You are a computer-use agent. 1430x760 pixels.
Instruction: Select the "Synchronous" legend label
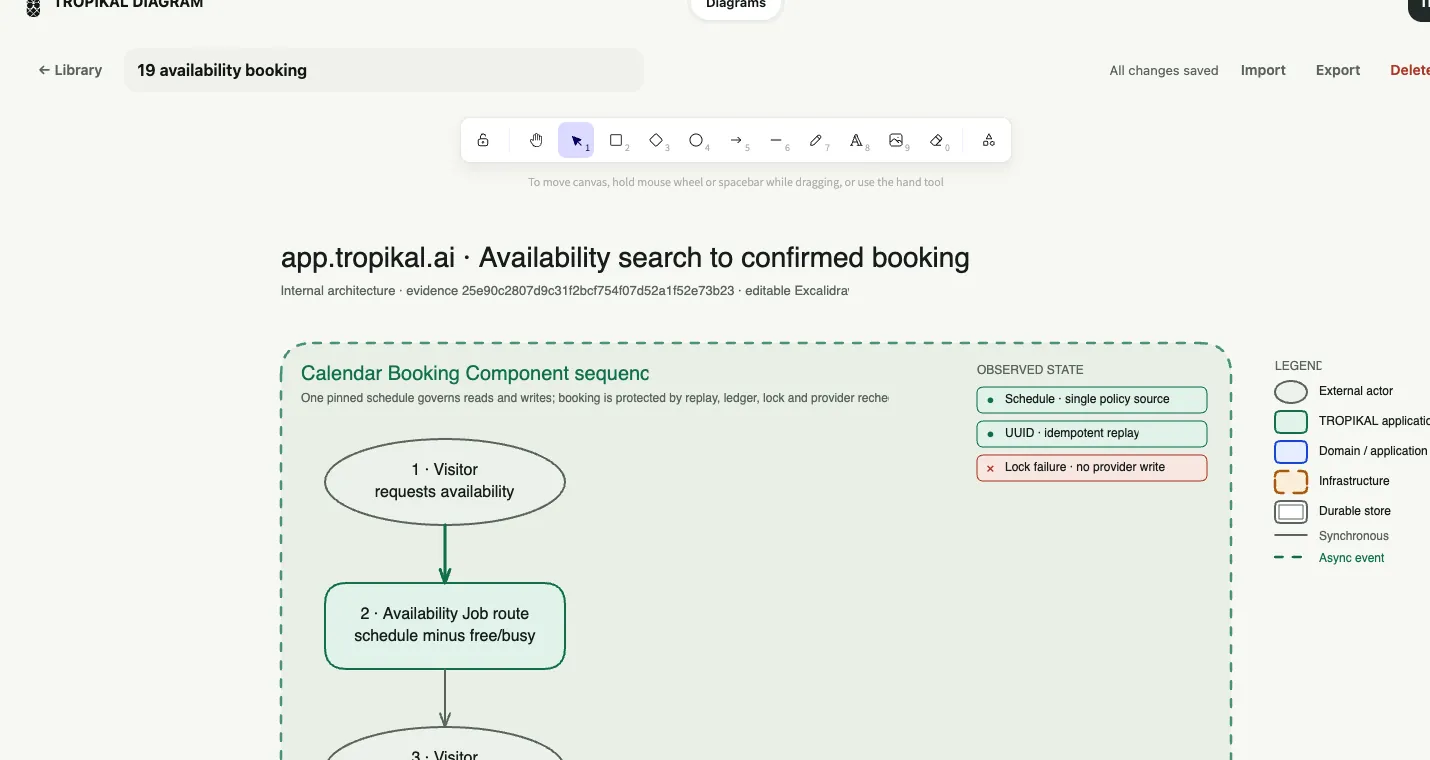click(x=1354, y=536)
